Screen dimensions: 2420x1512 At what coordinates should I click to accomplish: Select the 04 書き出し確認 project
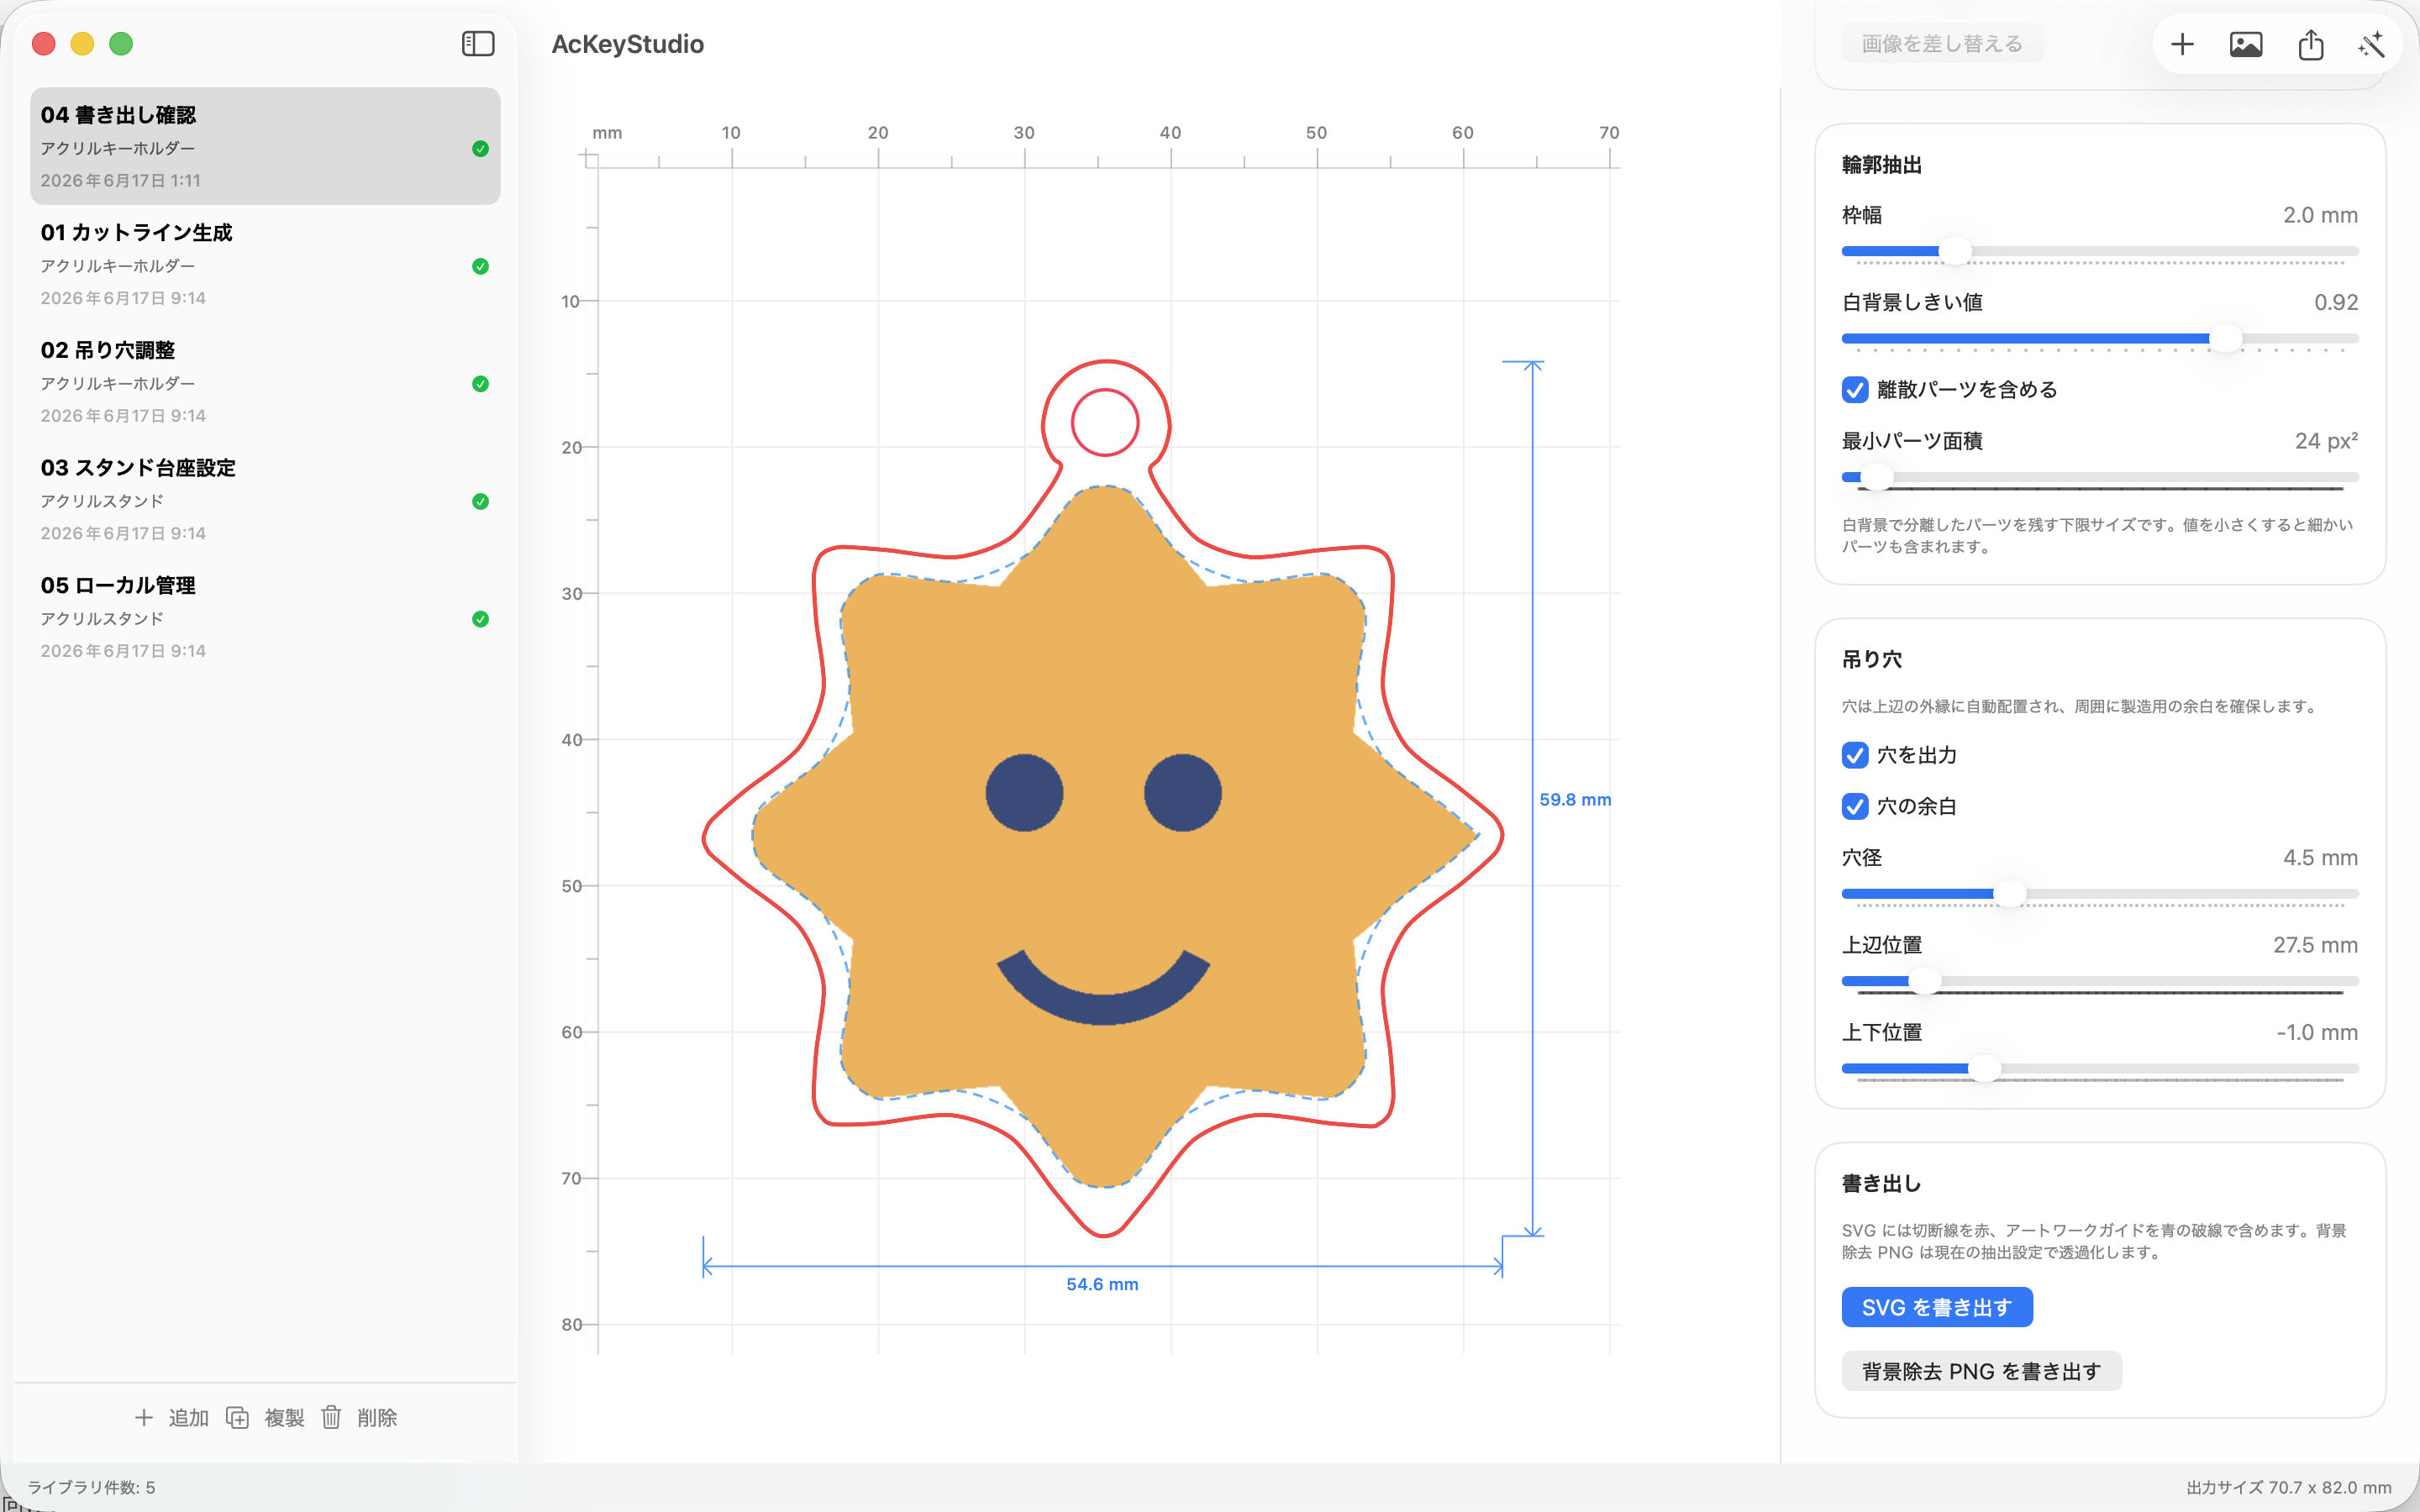click(265, 146)
